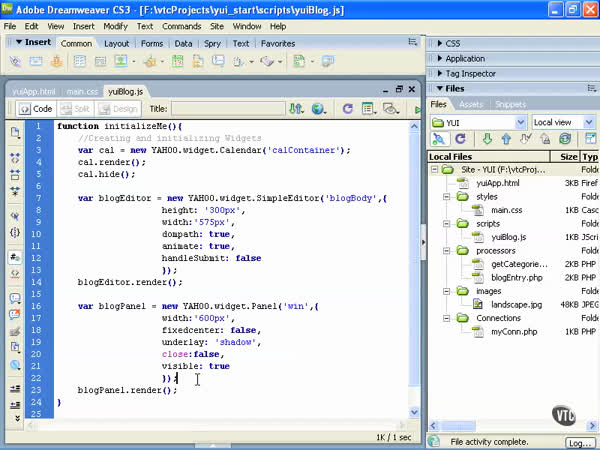Click the Put Files blue up arrow
The image size is (600, 450).
506,139
